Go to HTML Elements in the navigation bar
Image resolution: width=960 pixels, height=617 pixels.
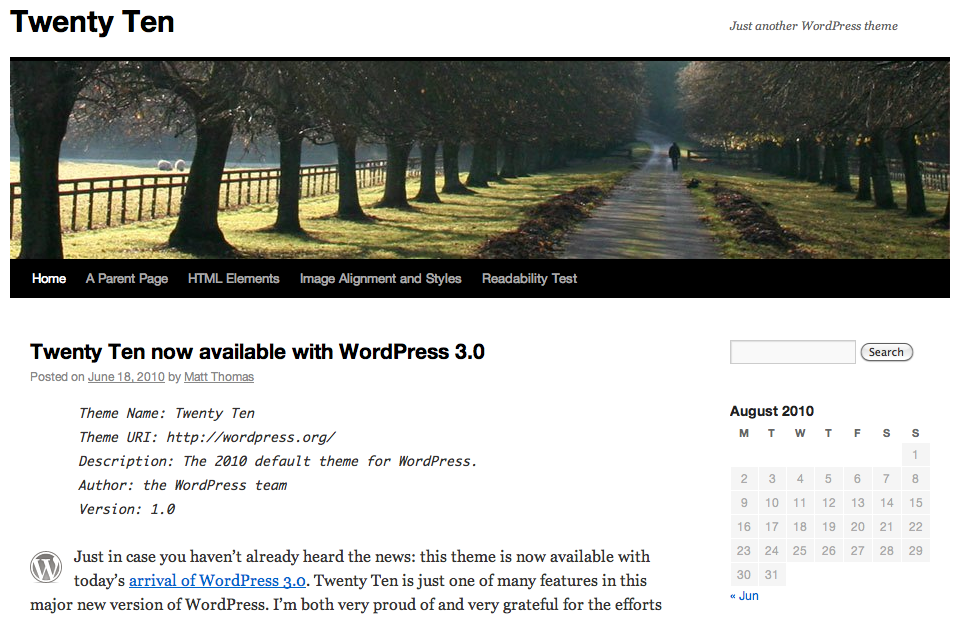click(x=233, y=279)
